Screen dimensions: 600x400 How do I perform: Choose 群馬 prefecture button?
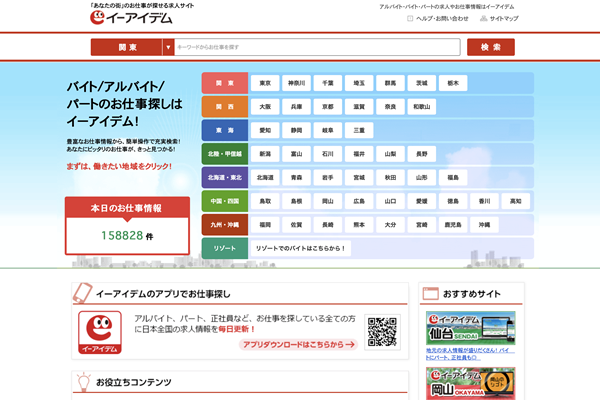coord(390,83)
